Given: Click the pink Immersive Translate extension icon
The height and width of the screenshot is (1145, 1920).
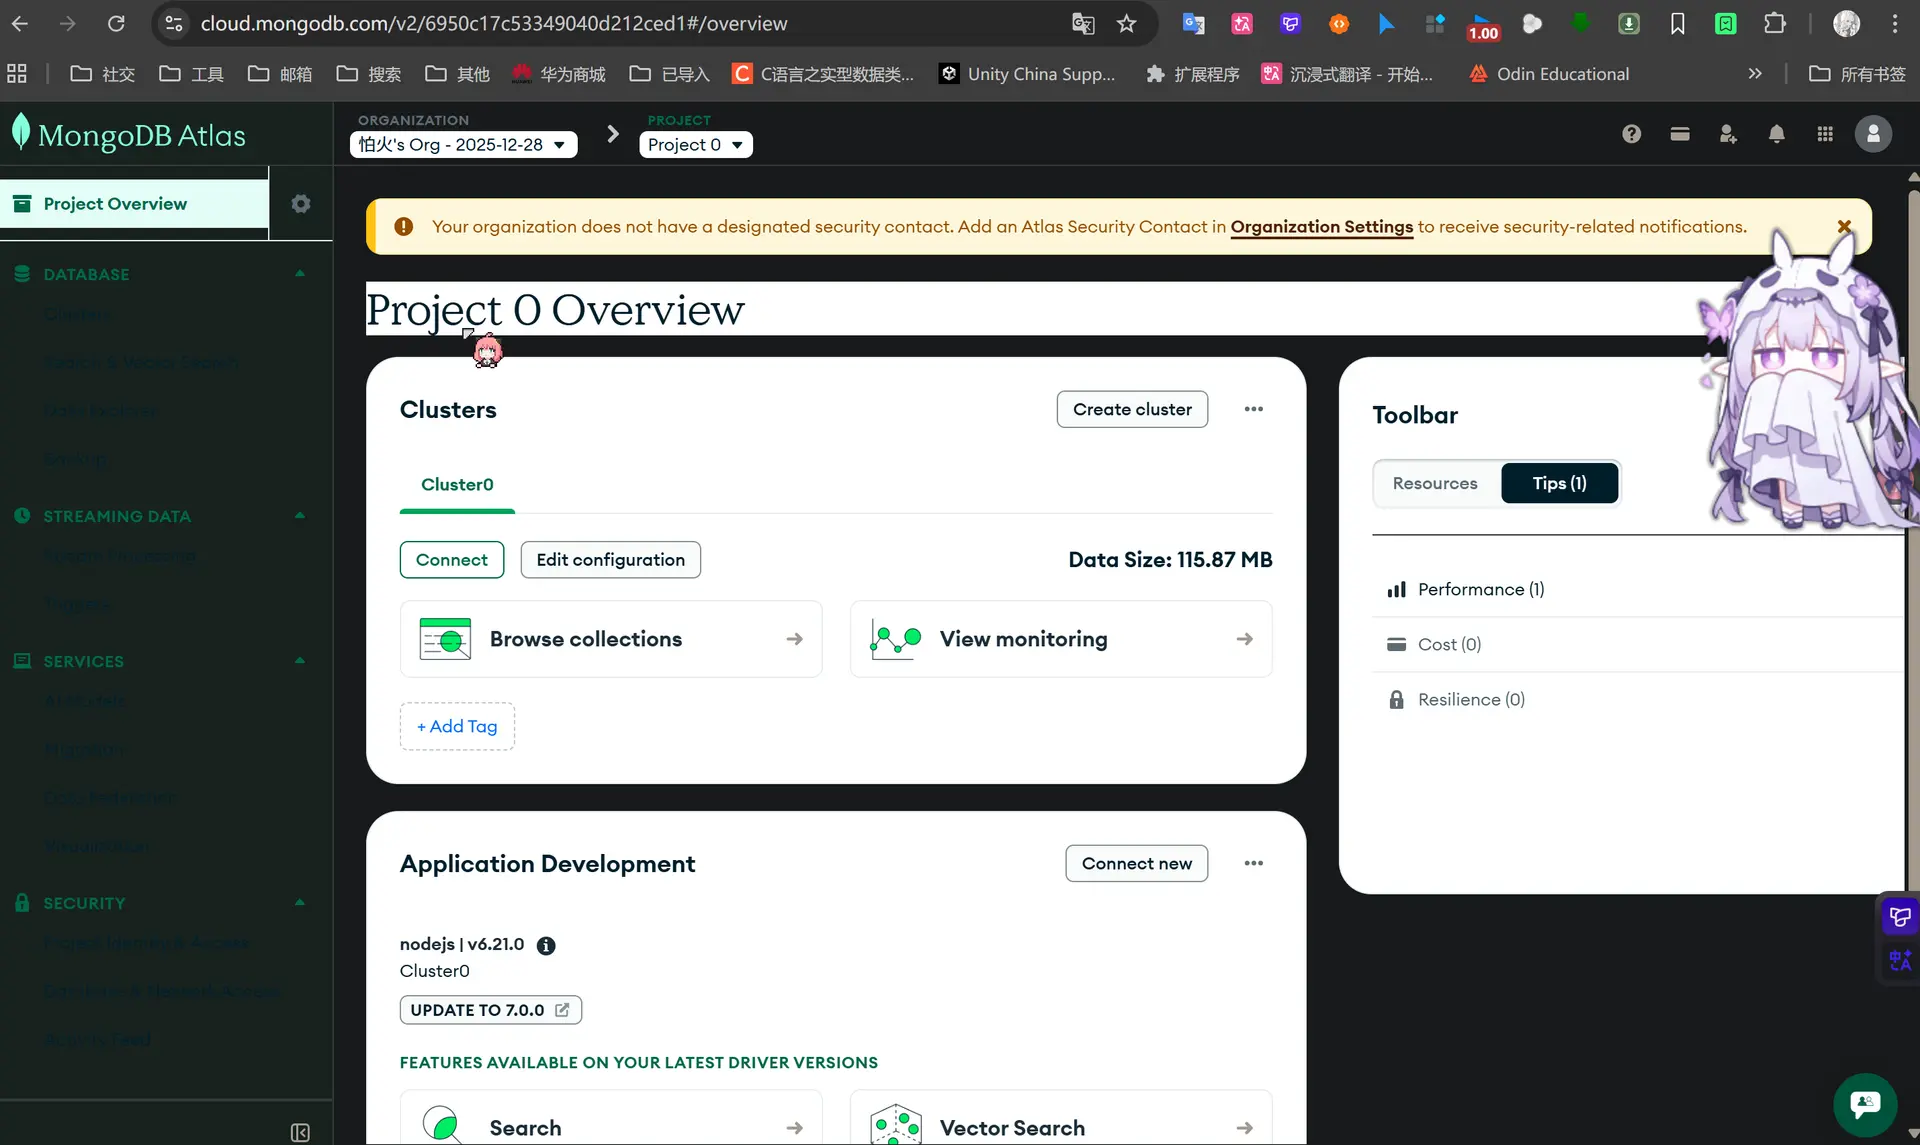Looking at the screenshot, I should point(1242,23).
